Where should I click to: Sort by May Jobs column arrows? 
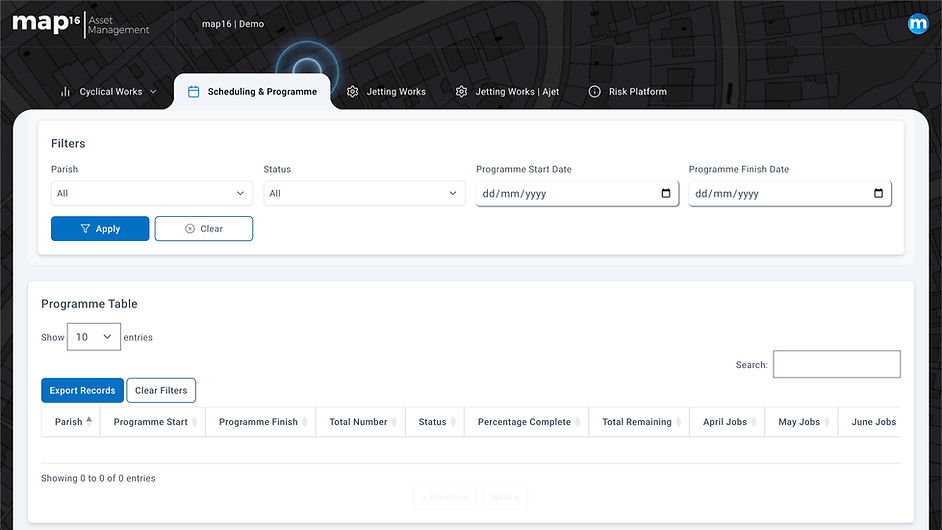click(827, 422)
